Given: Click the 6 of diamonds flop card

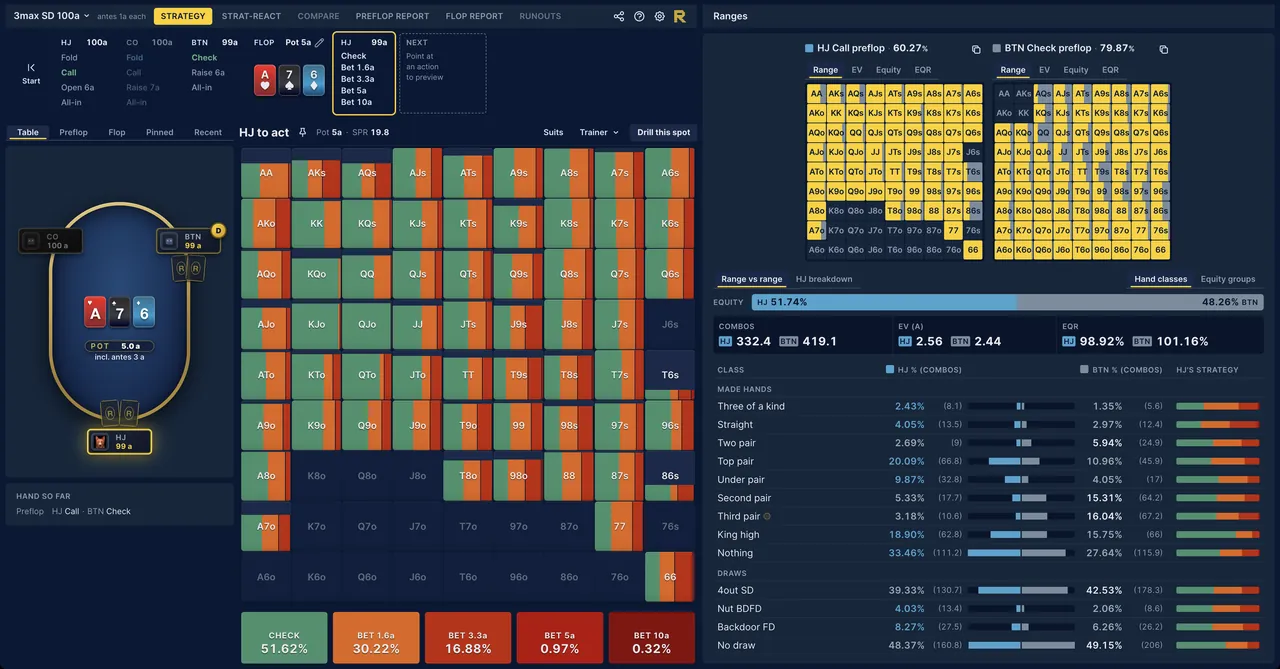Looking at the screenshot, I should (313, 80).
